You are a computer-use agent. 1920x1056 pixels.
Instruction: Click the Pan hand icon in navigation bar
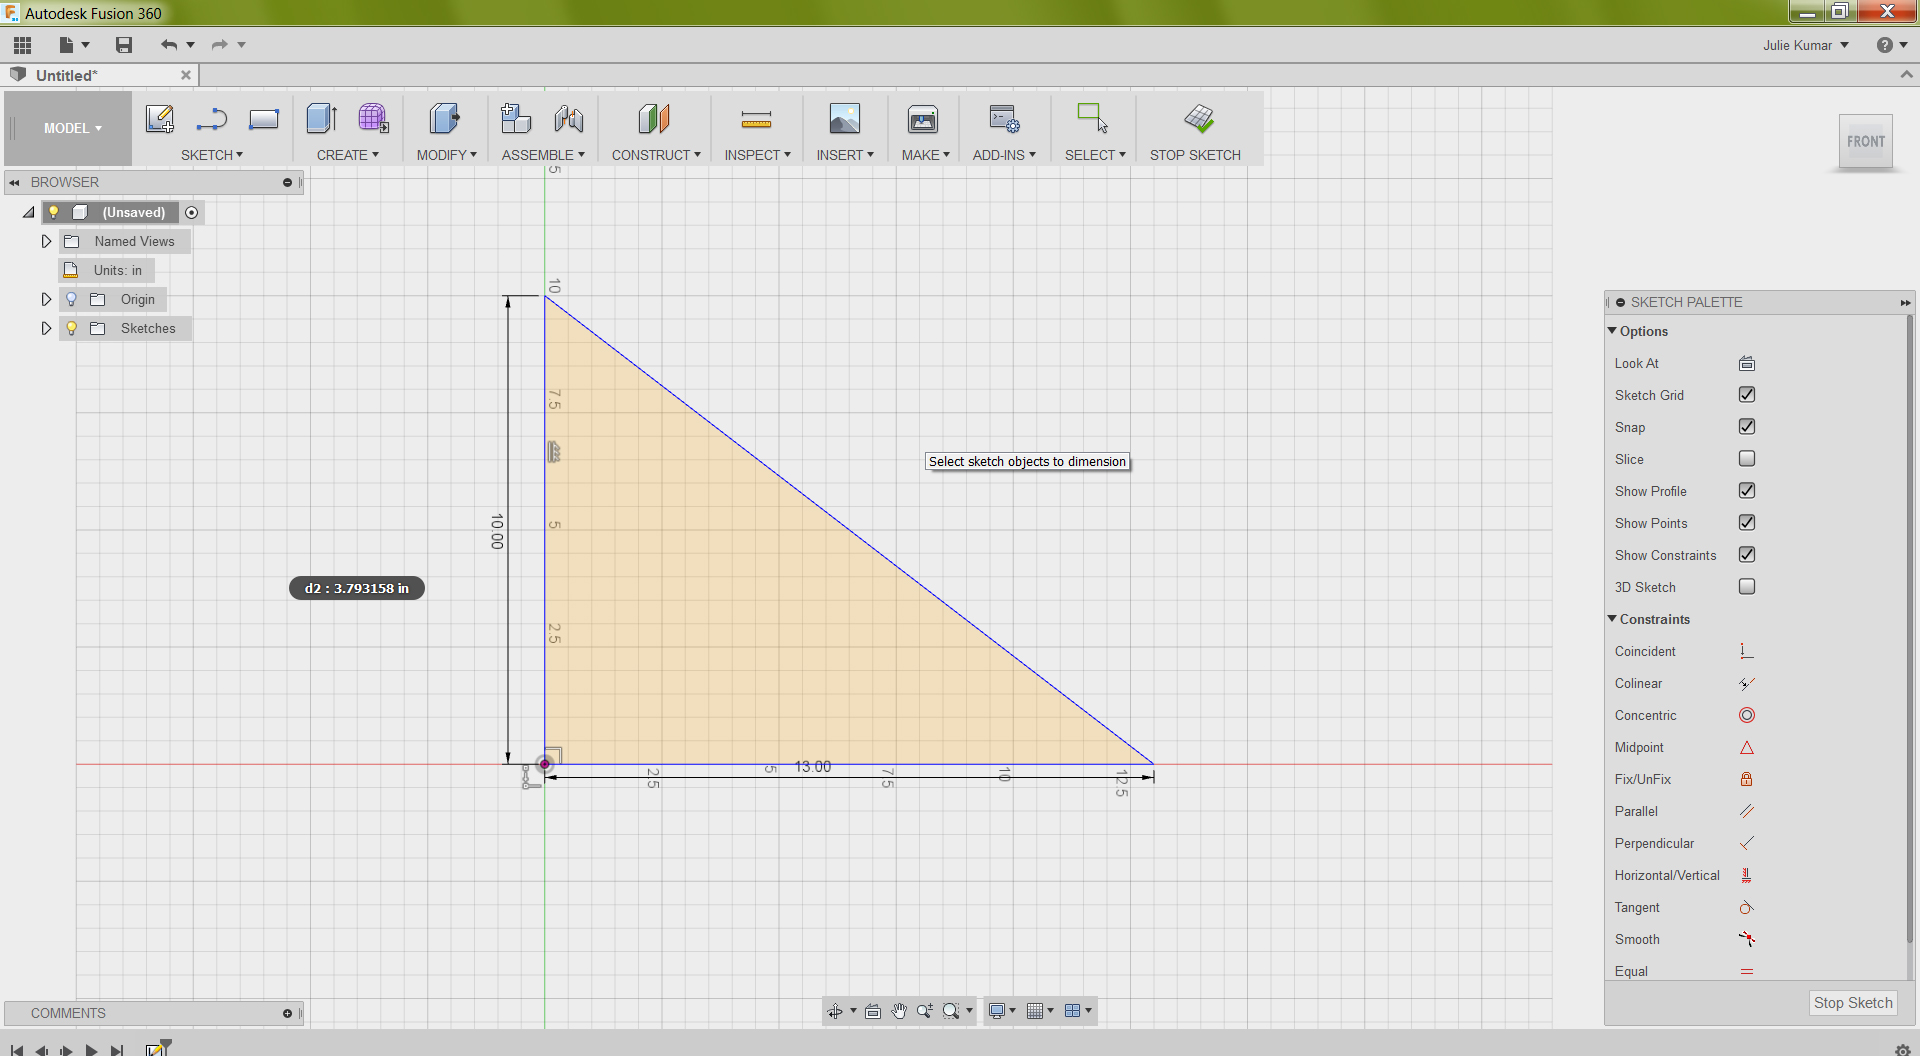tap(899, 1011)
